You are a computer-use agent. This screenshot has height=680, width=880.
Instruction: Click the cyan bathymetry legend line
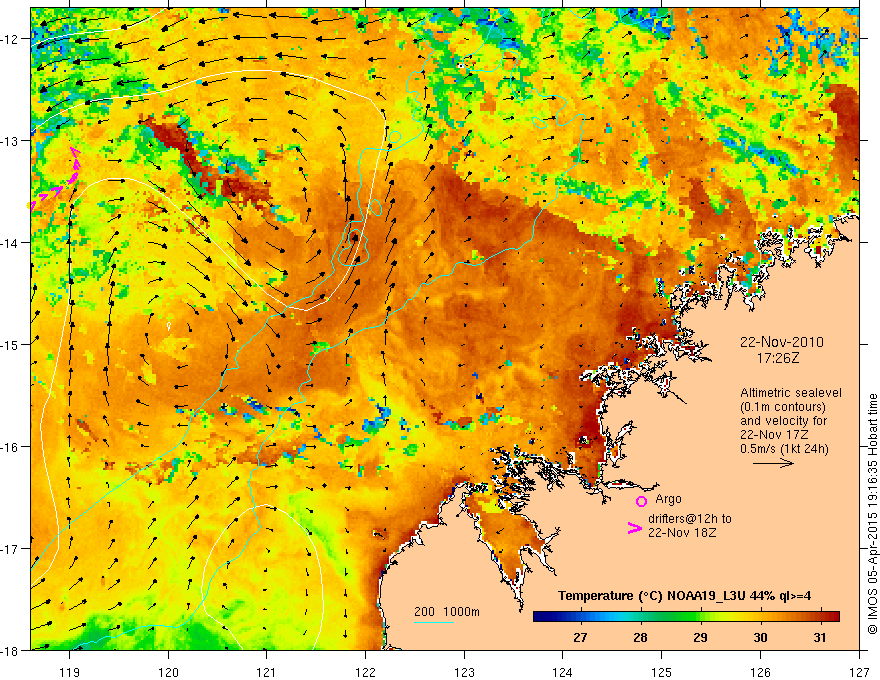434,622
